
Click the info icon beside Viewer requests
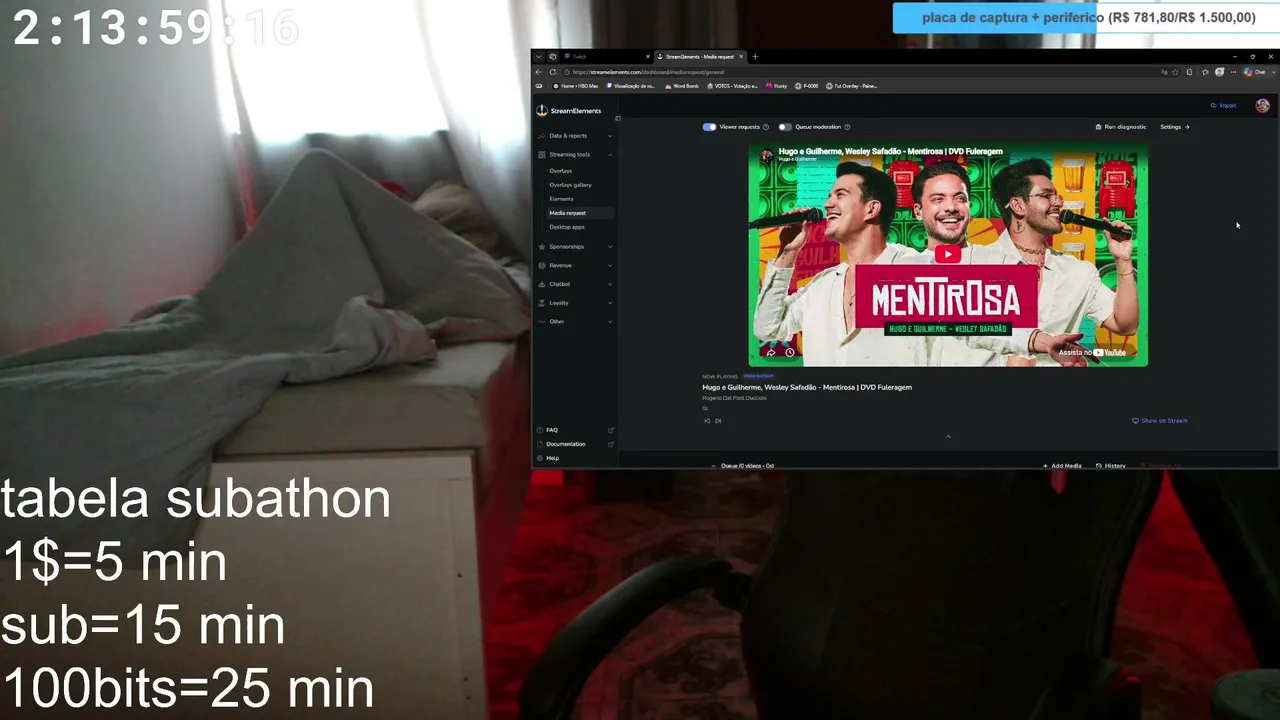[766, 127]
